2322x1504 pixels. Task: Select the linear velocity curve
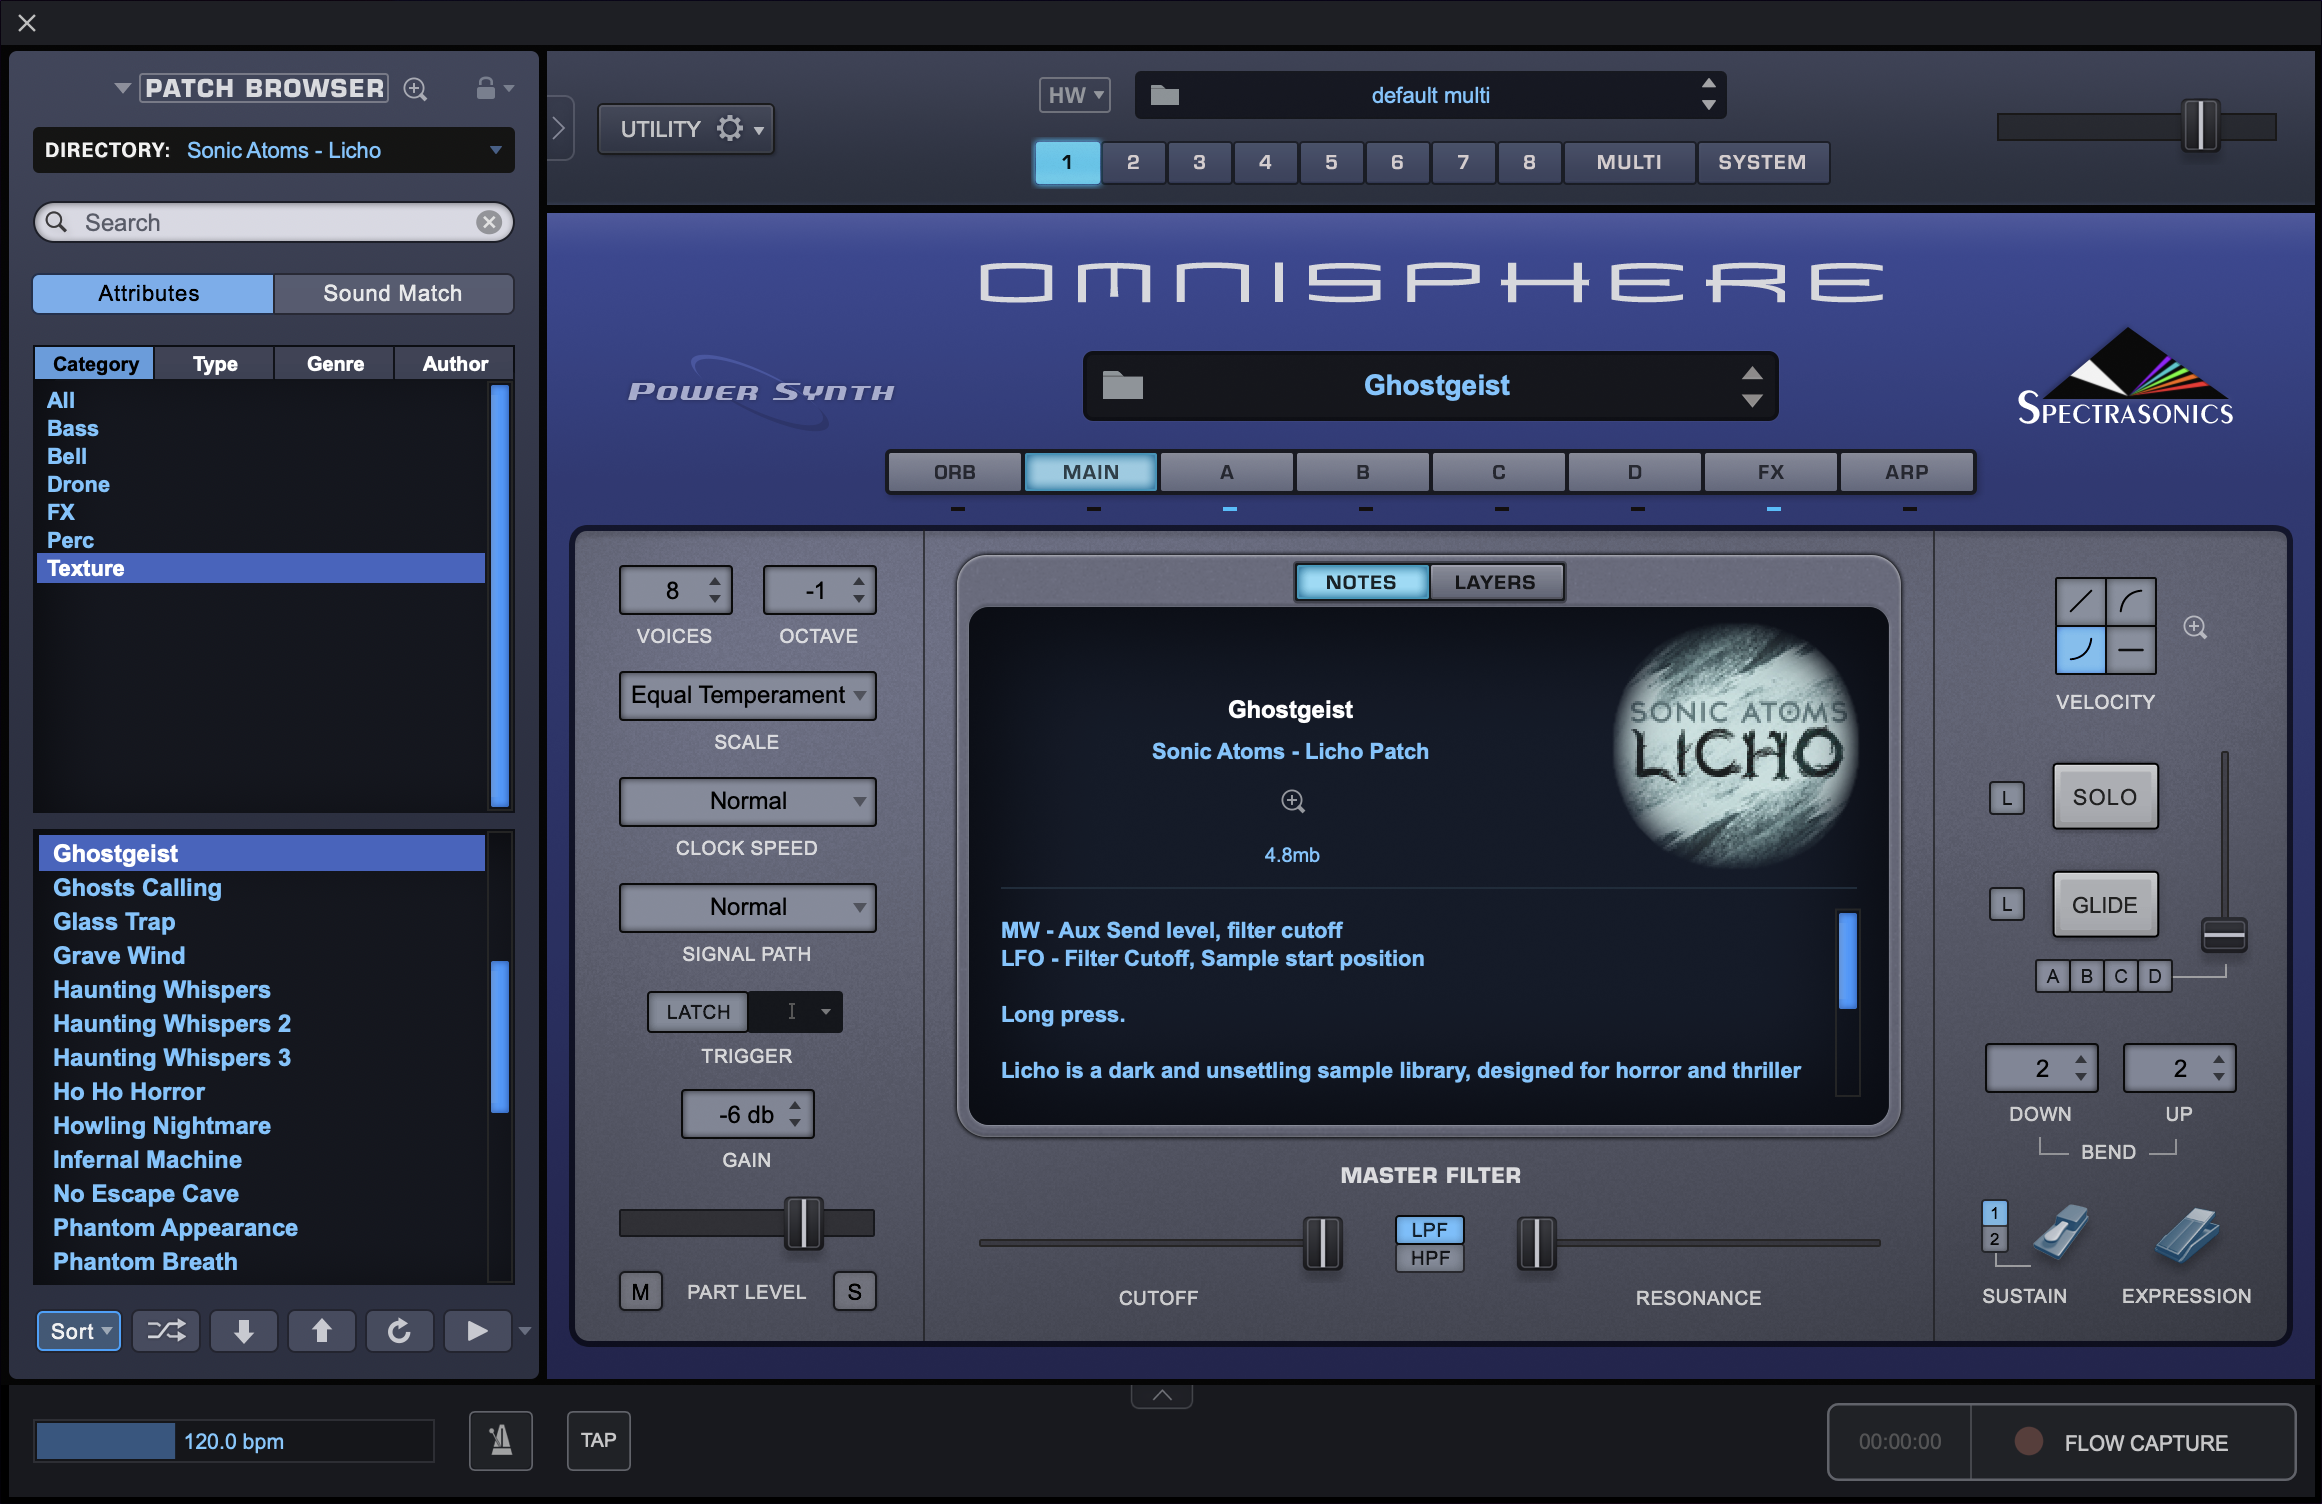pyautogui.click(x=2081, y=602)
